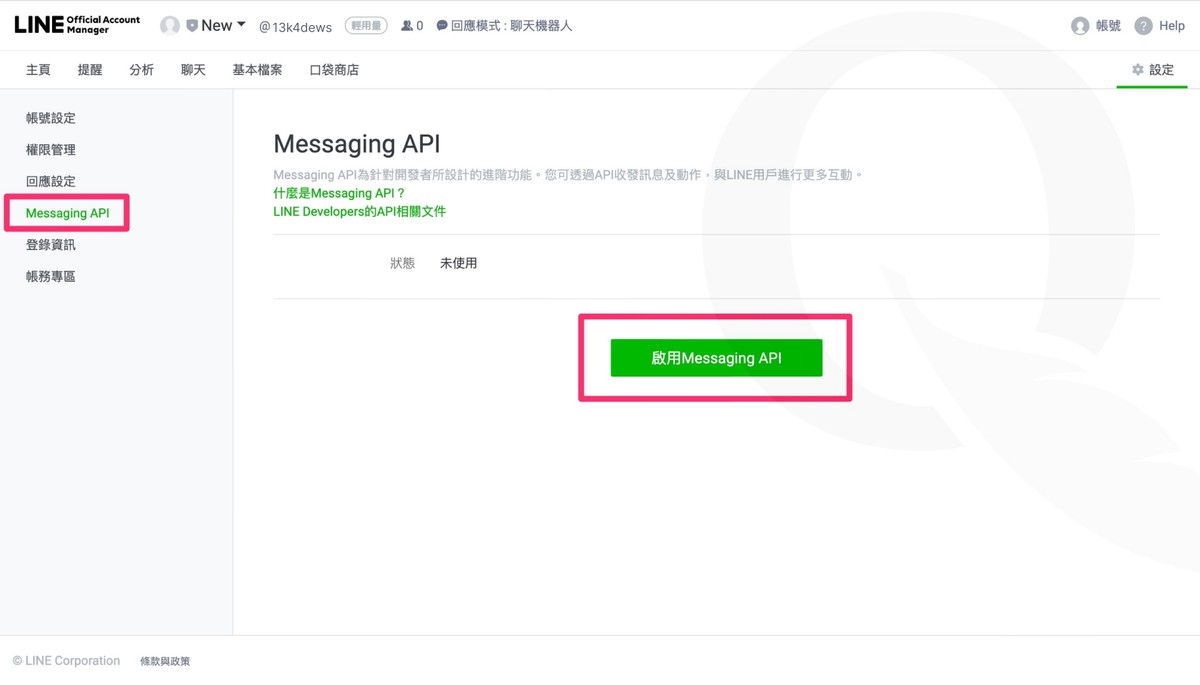Viewport: 1200px width, 685px height.
Task: Switch to the 分析 tab
Action: point(142,70)
